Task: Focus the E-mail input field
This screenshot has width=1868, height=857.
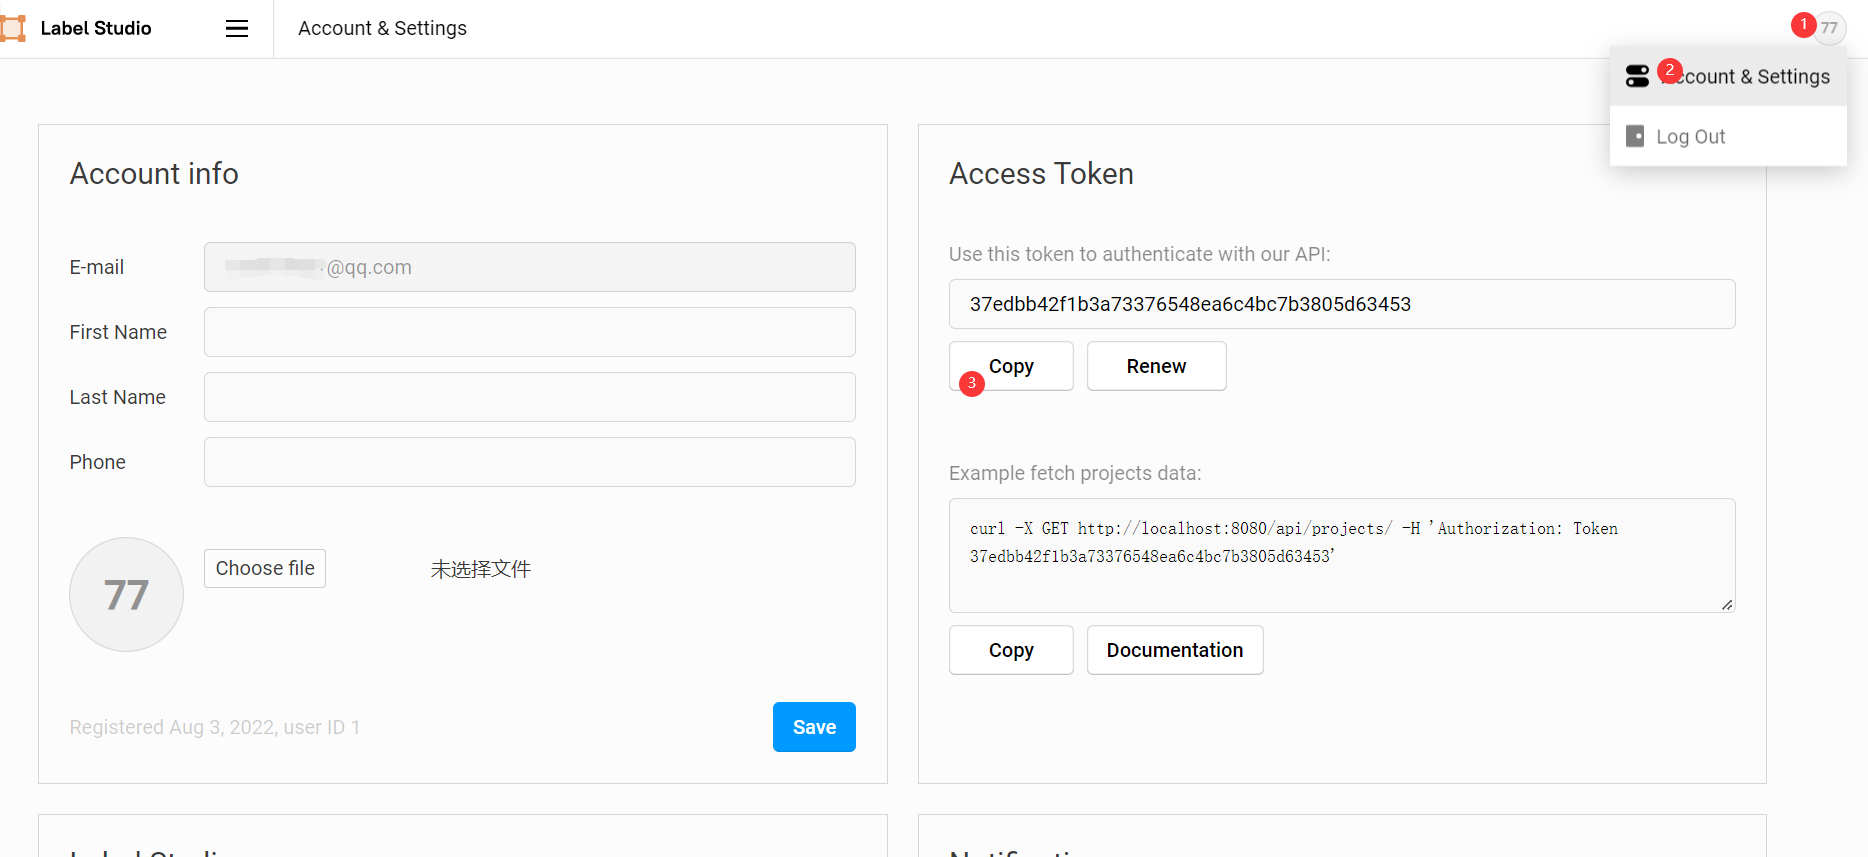Action: (530, 267)
